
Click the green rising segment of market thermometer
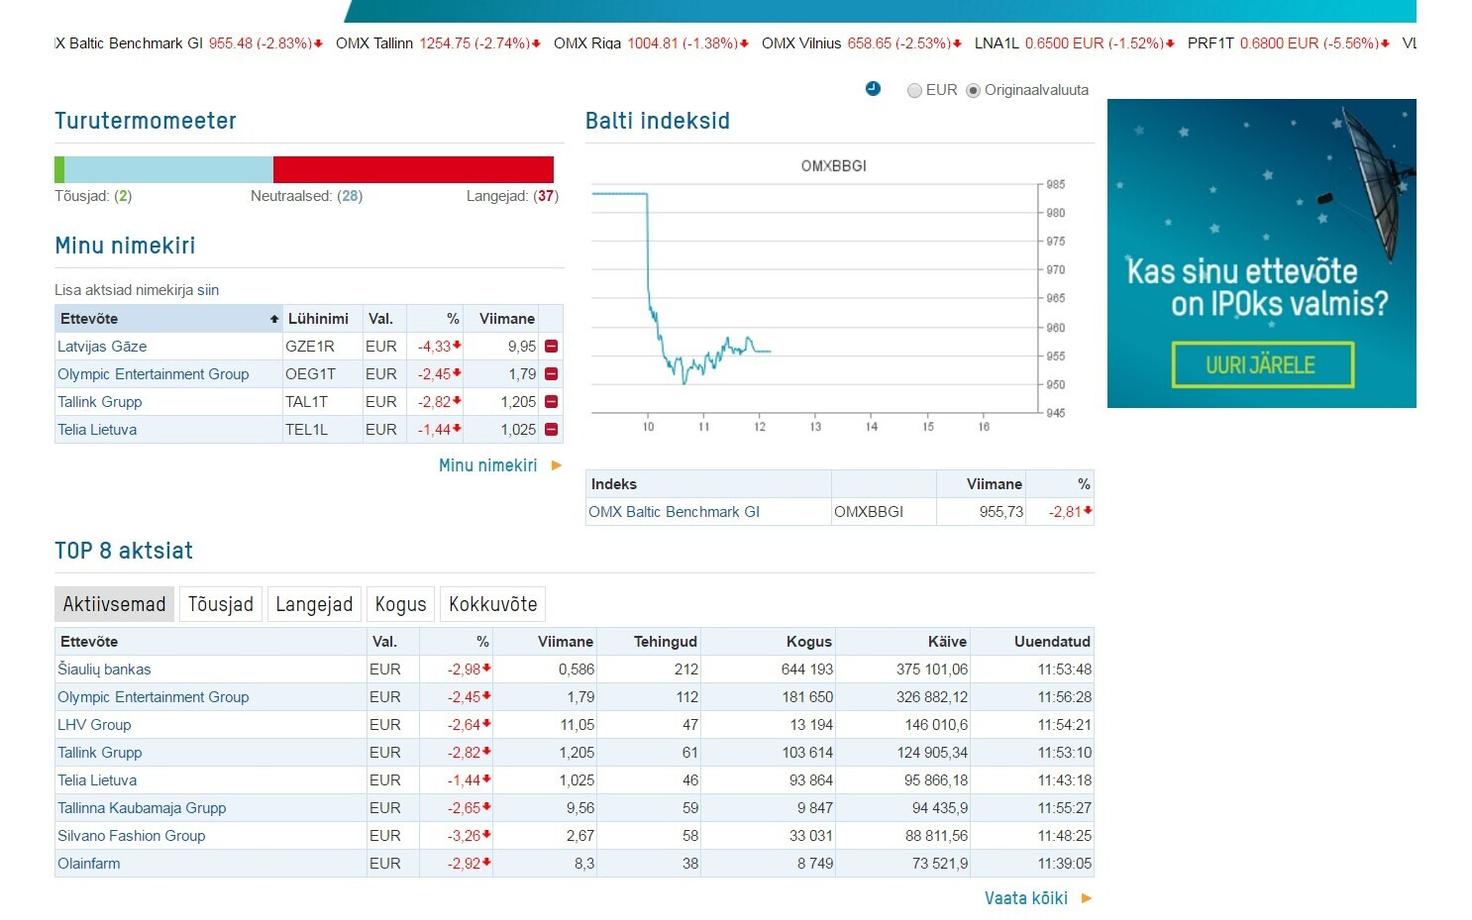59,169
